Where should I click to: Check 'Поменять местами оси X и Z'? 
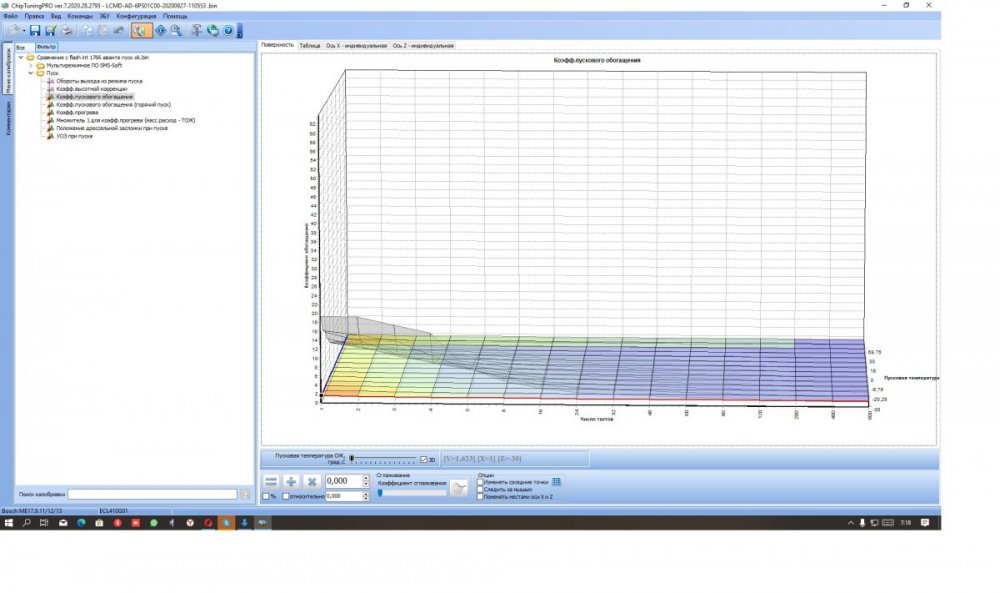click(x=481, y=496)
